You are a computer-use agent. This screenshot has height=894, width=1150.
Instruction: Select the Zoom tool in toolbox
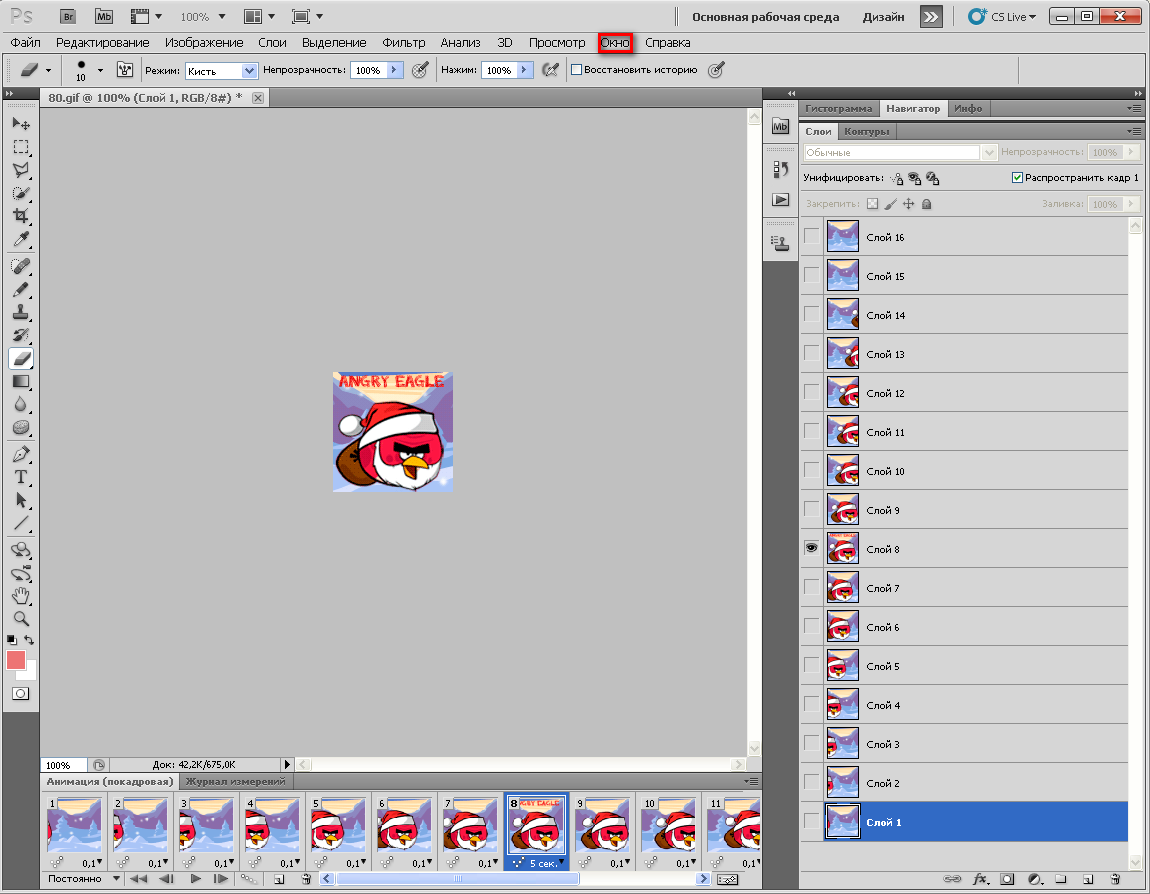(20, 618)
